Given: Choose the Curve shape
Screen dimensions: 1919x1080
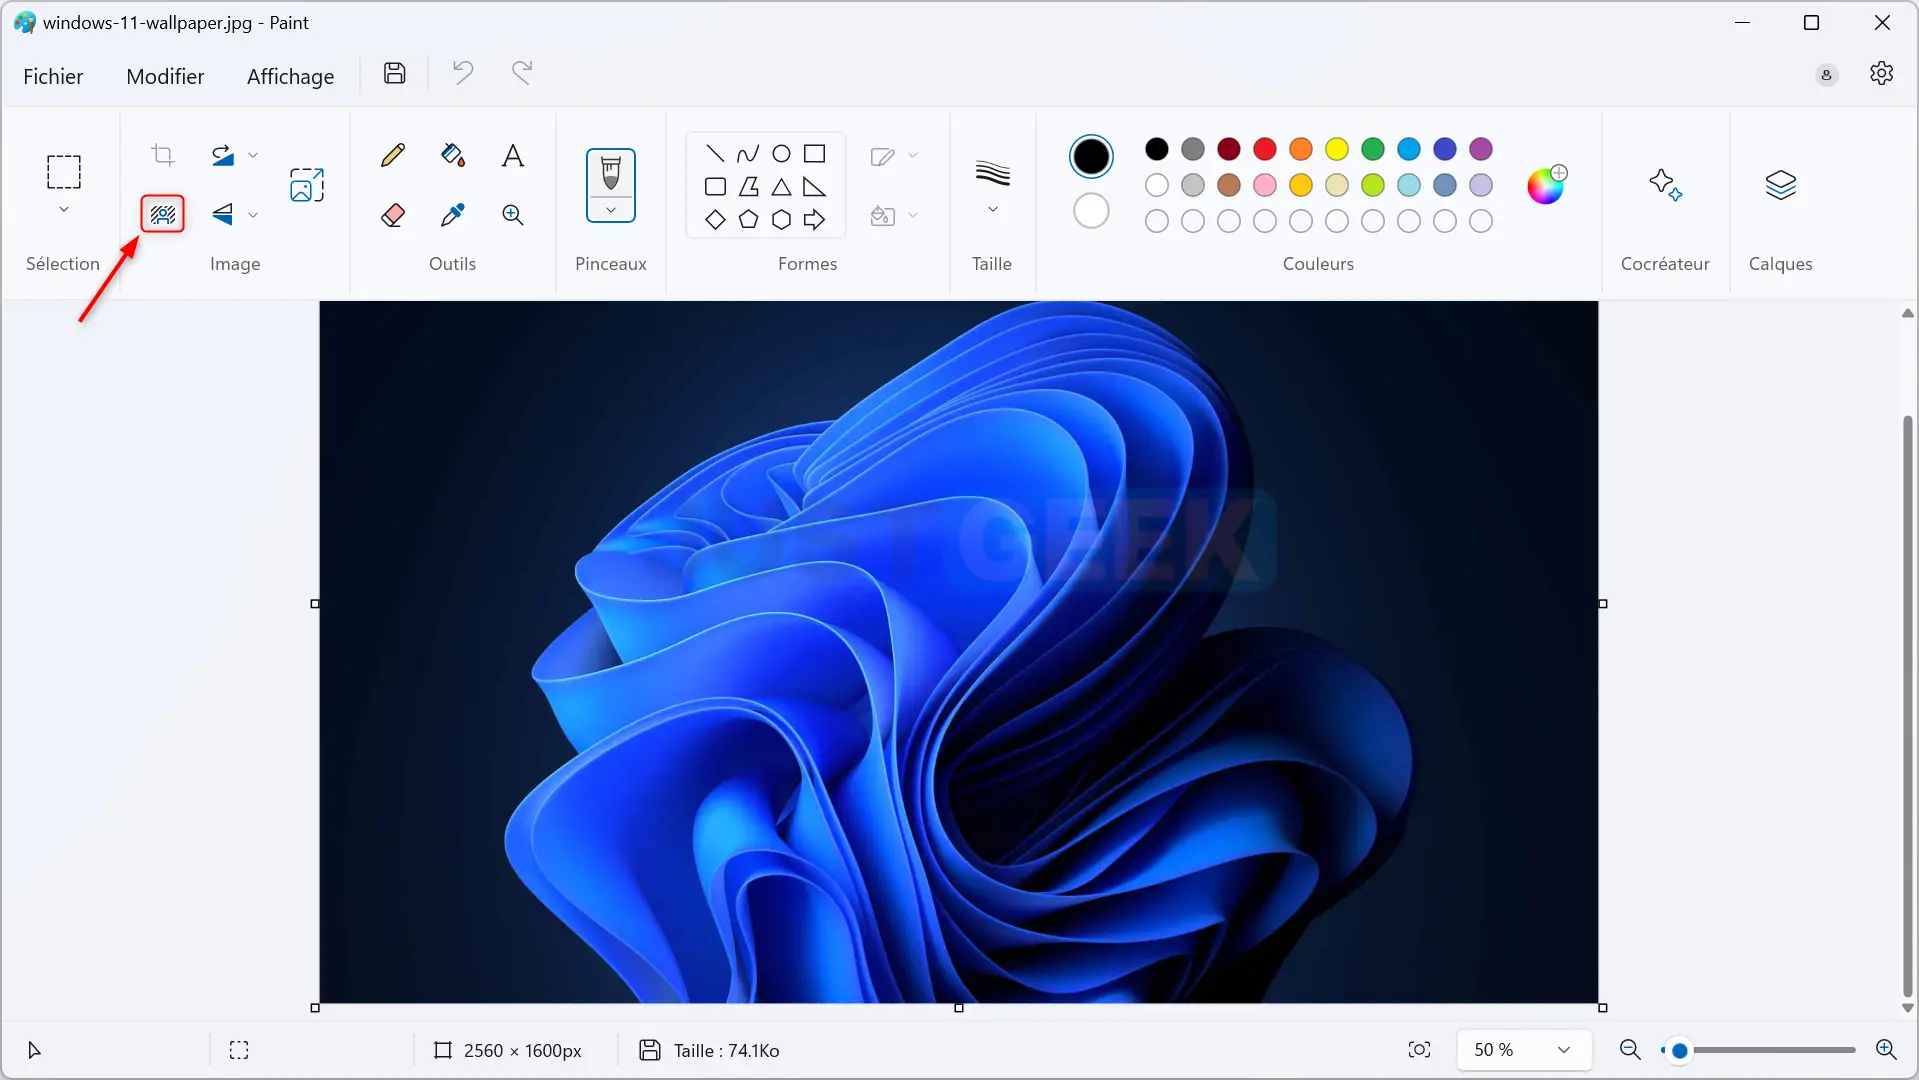Looking at the screenshot, I should pyautogui.click(x=748, y=154).
